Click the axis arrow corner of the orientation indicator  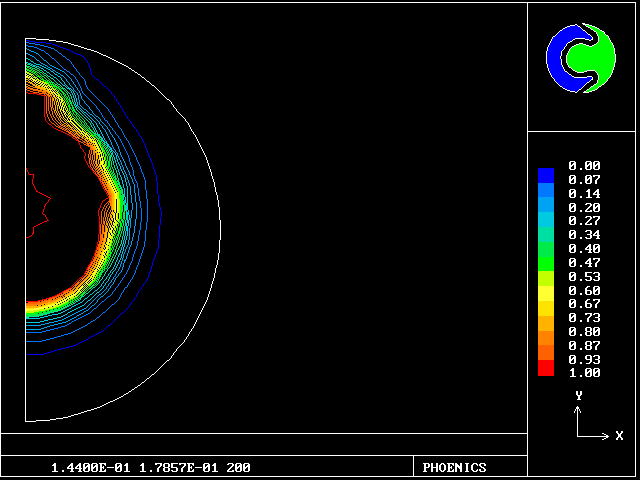pyautogui.click(x=579, y=435)
